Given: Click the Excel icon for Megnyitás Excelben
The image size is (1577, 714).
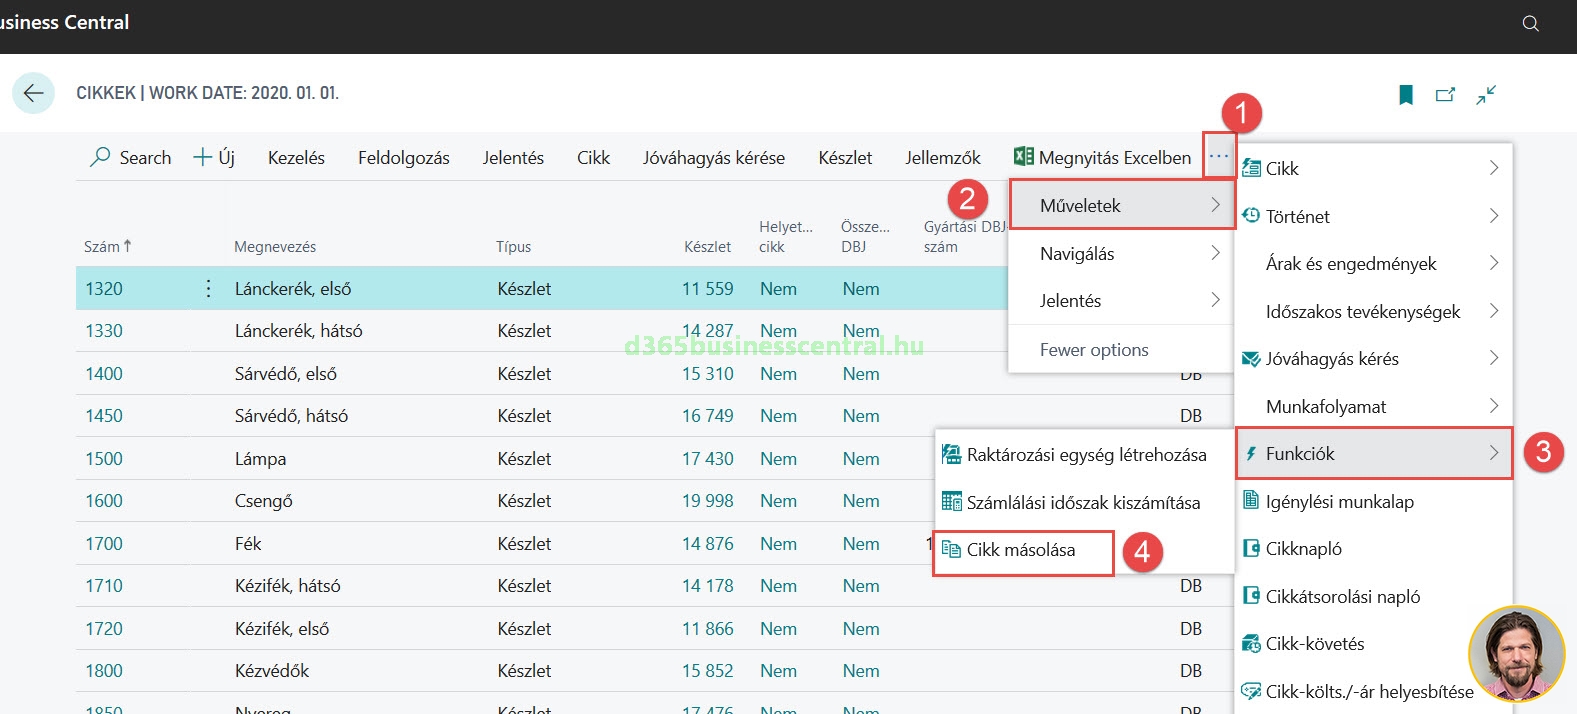Looking at the screenshot, I should point(1023,157).
